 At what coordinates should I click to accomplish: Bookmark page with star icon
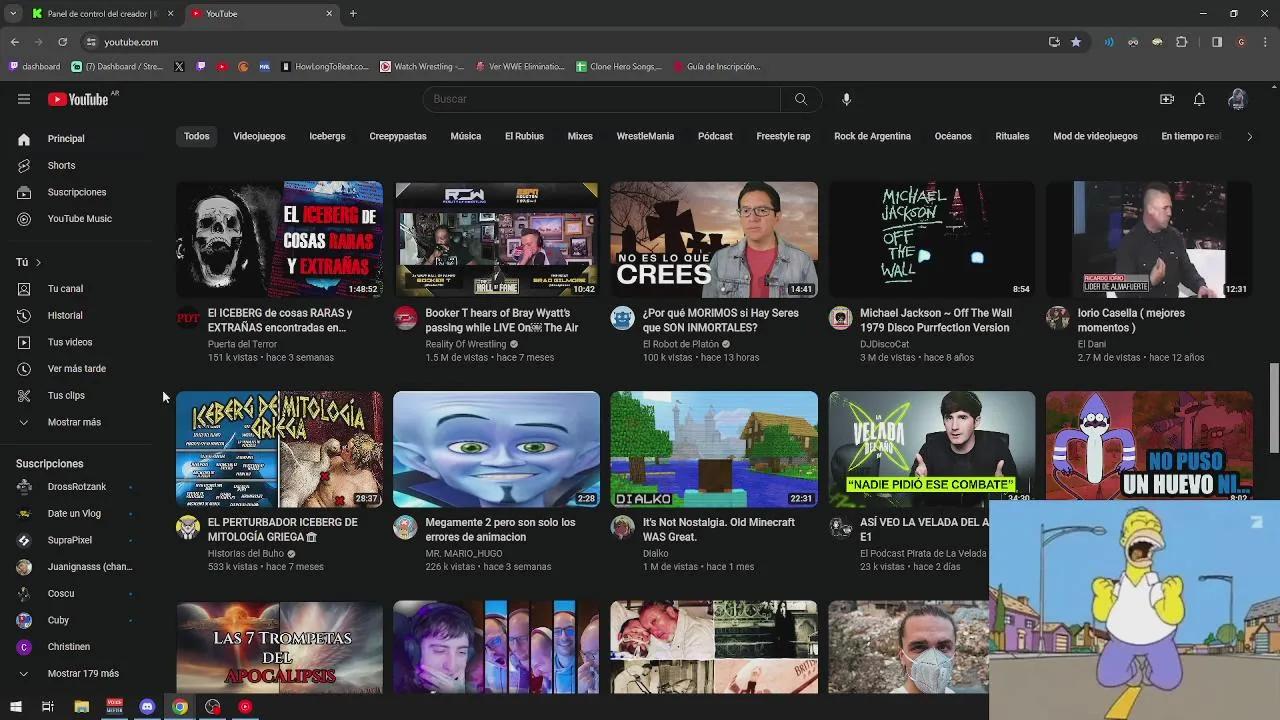point(1076,42)
